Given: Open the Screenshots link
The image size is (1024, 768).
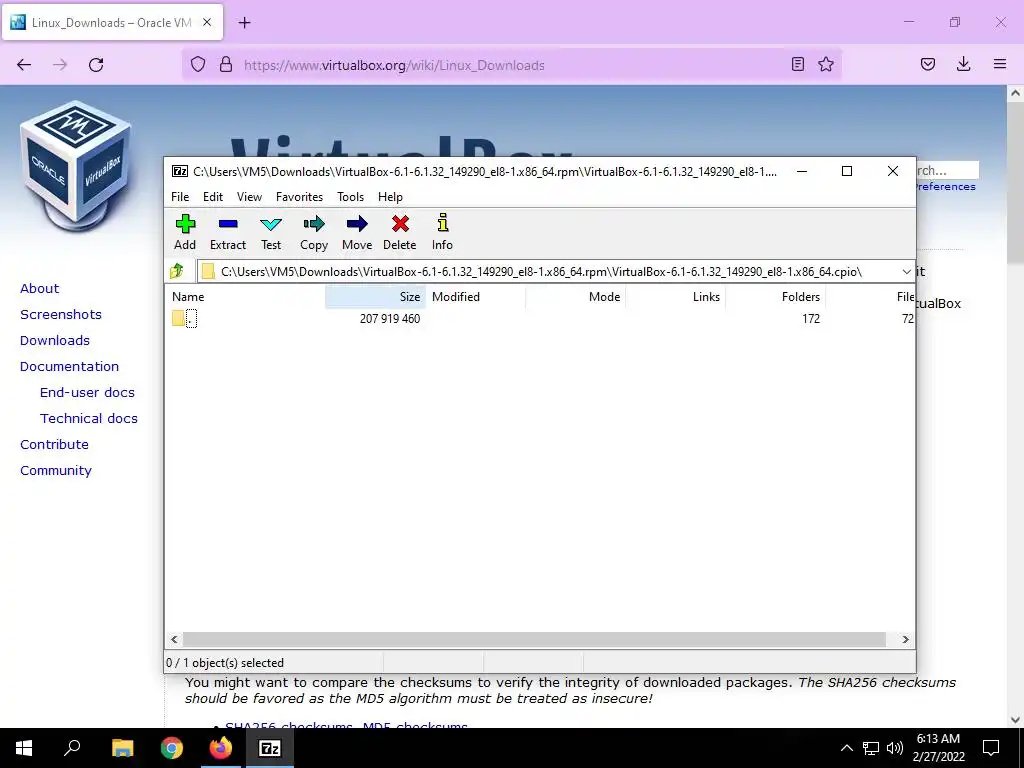Looking at the screenshot, I should 61,315.
